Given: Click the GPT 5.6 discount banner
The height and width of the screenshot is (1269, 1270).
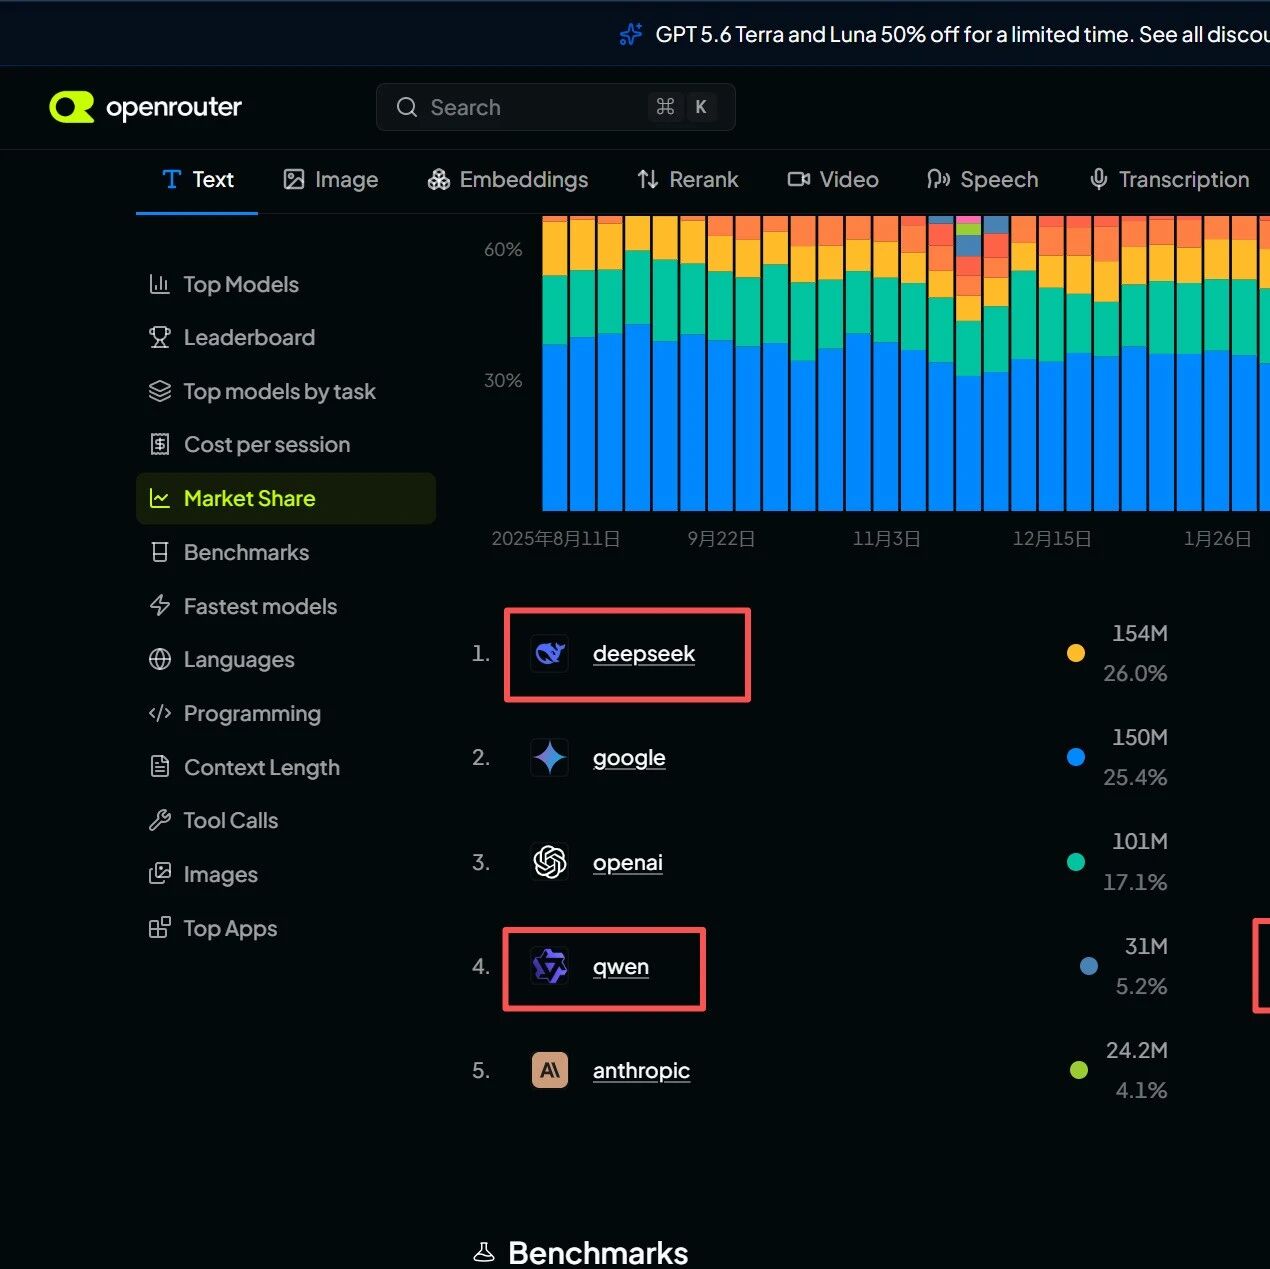Looking at the screenshot, I should click(x=944, y=35).
